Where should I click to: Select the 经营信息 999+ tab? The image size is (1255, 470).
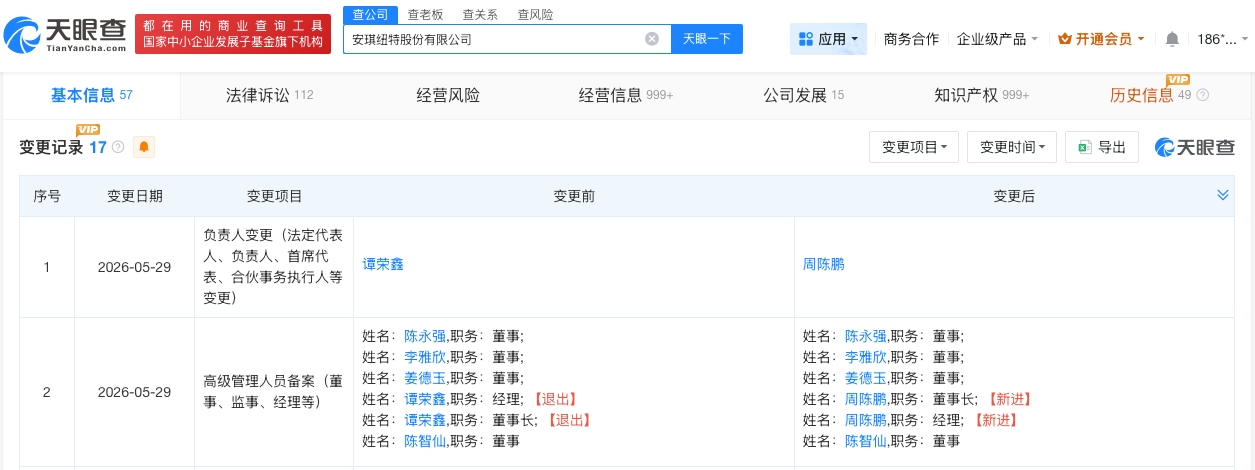coord(626,95)
